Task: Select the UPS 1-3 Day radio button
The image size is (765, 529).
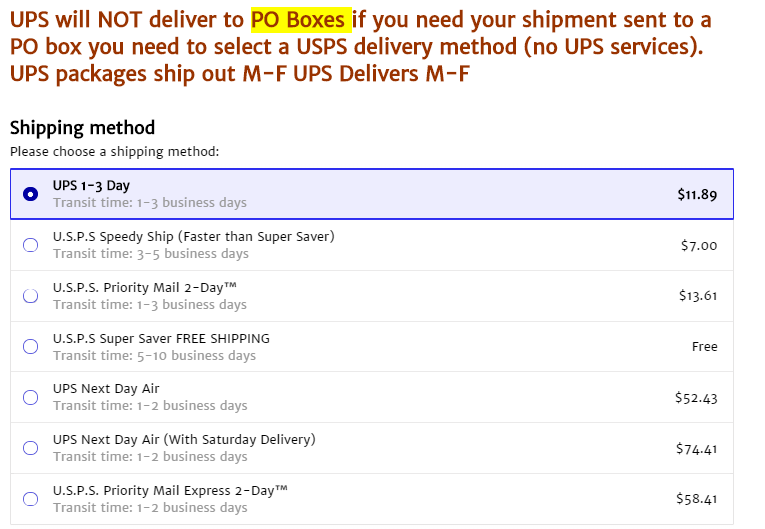Action: 30,194
